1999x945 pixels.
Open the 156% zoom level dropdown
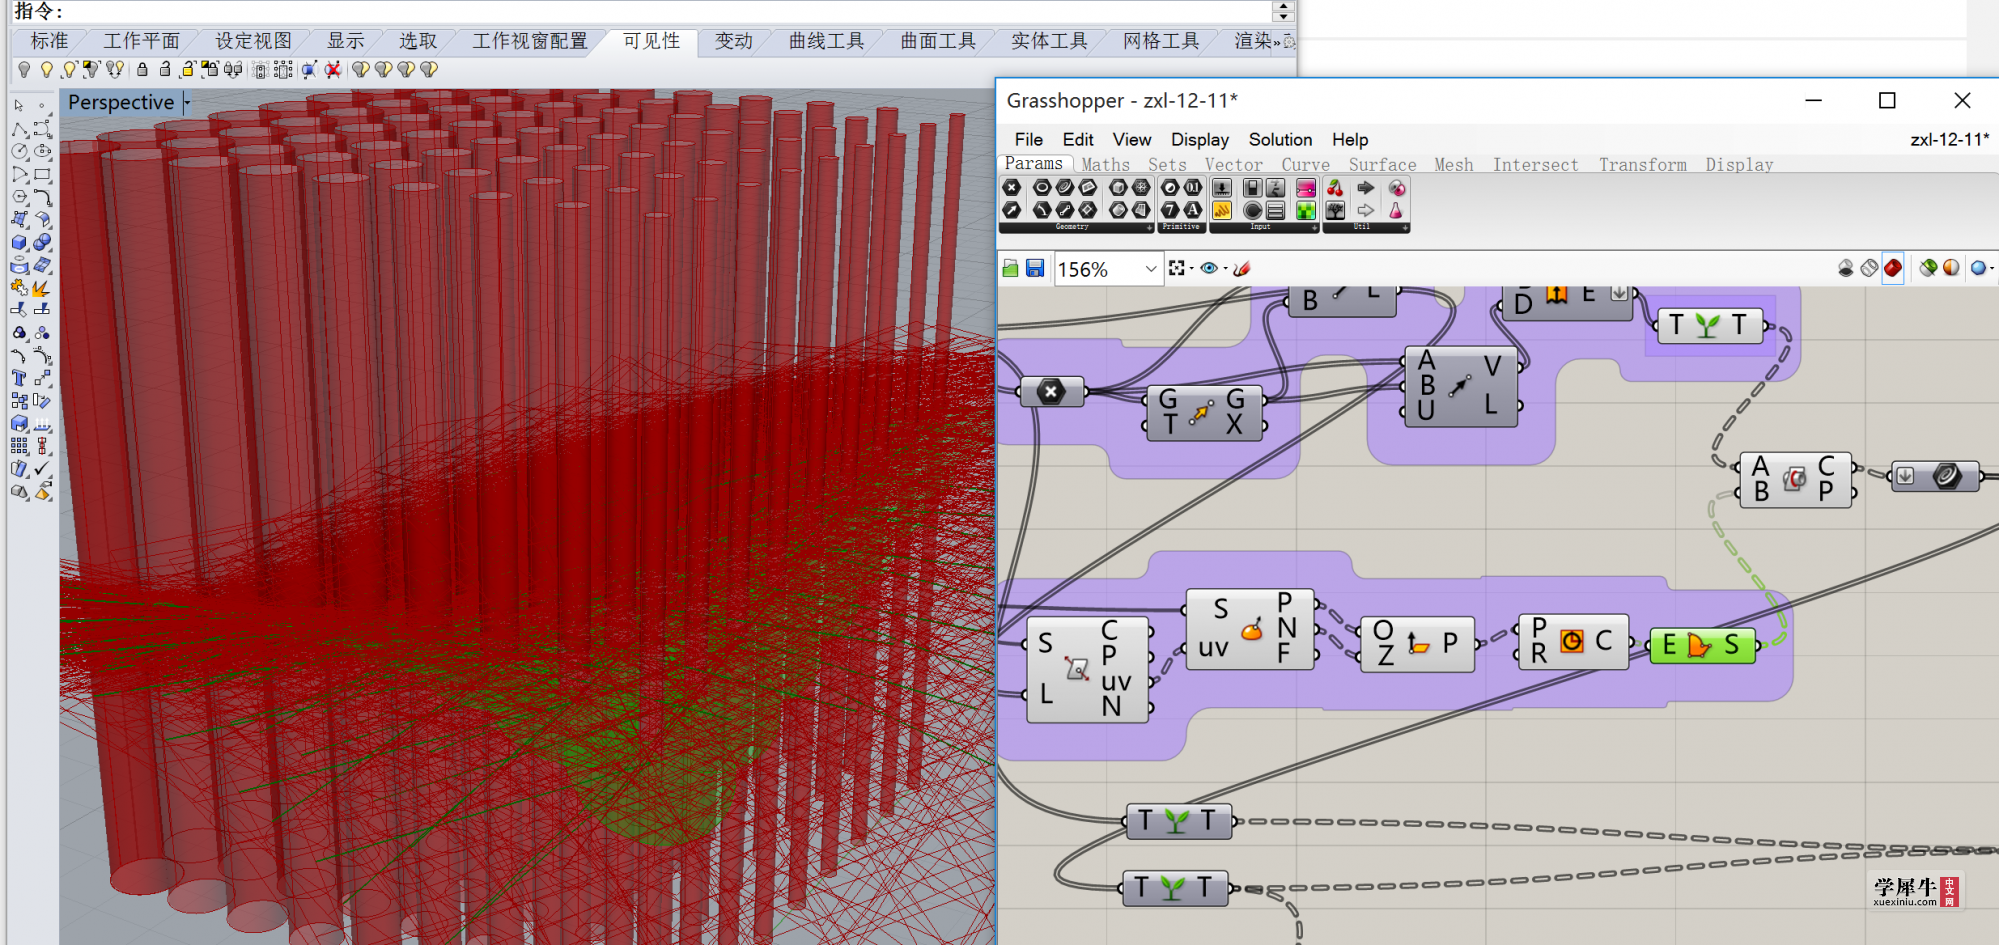(x=1151, y=269)
